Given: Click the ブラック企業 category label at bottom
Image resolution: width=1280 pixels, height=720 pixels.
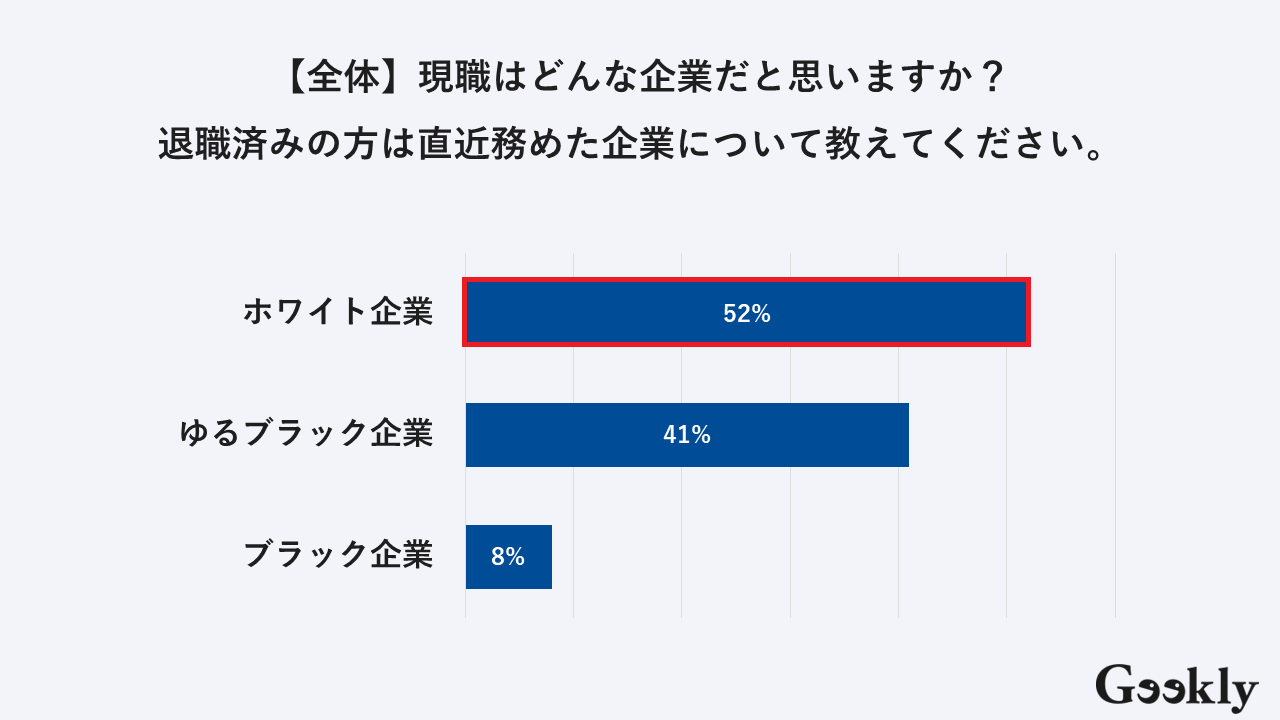Looking at the screenshot, I should click(338, 555).
